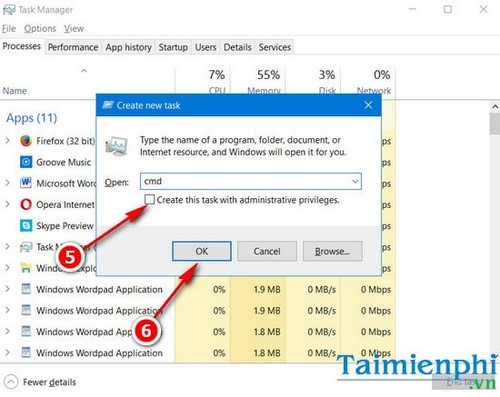500x397 pixels.
Task: Click the Firefox icon in Apps list
Action: pyautogui.click(x=26, y=141)
